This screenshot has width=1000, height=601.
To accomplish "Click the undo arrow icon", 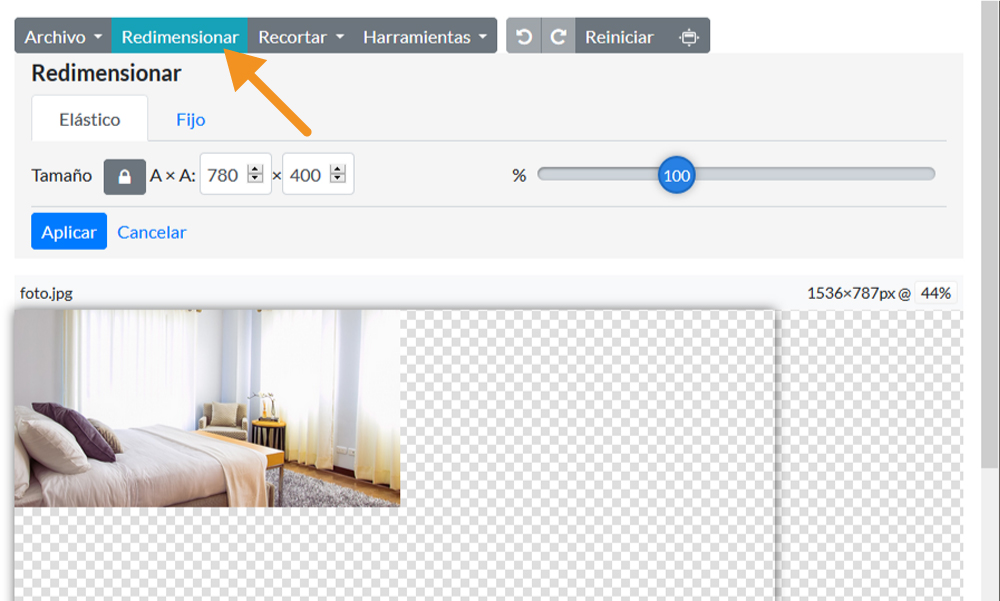I will [524, 36].
